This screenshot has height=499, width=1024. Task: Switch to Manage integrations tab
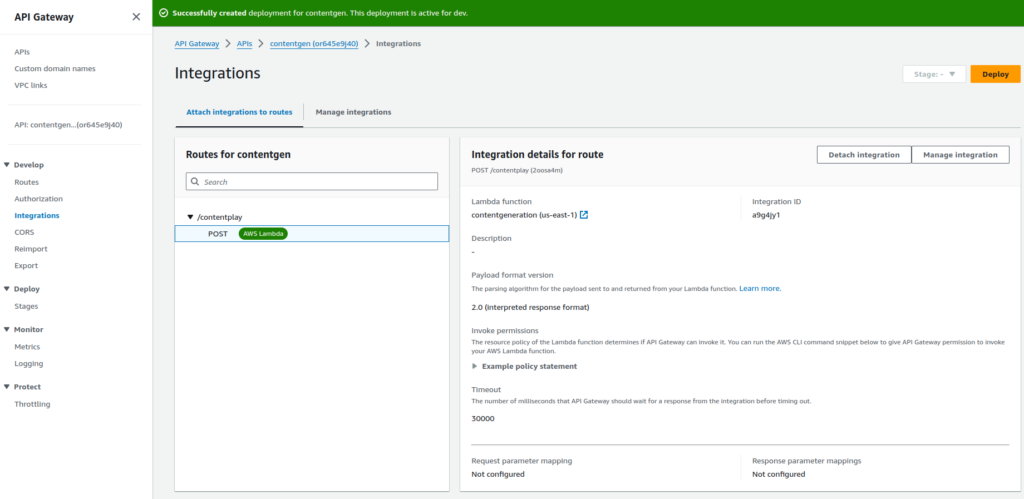pos(353,112)
